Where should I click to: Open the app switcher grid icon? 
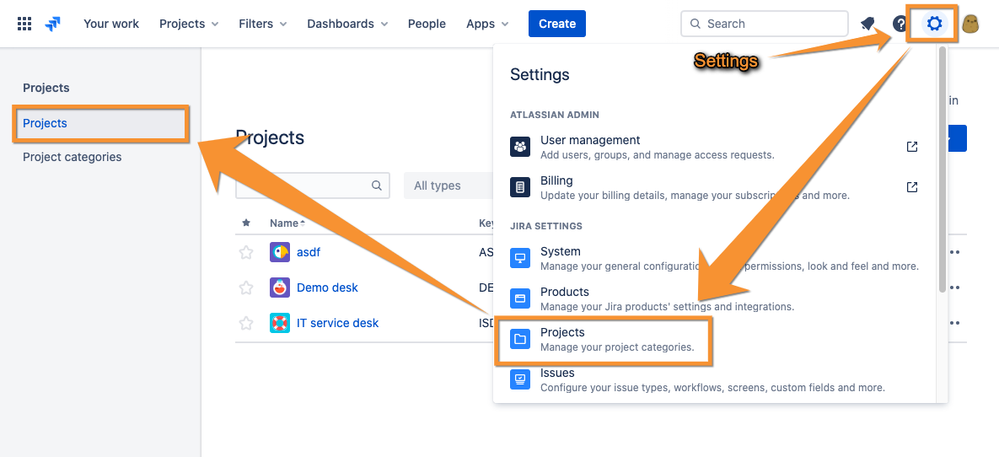[24, 24]
